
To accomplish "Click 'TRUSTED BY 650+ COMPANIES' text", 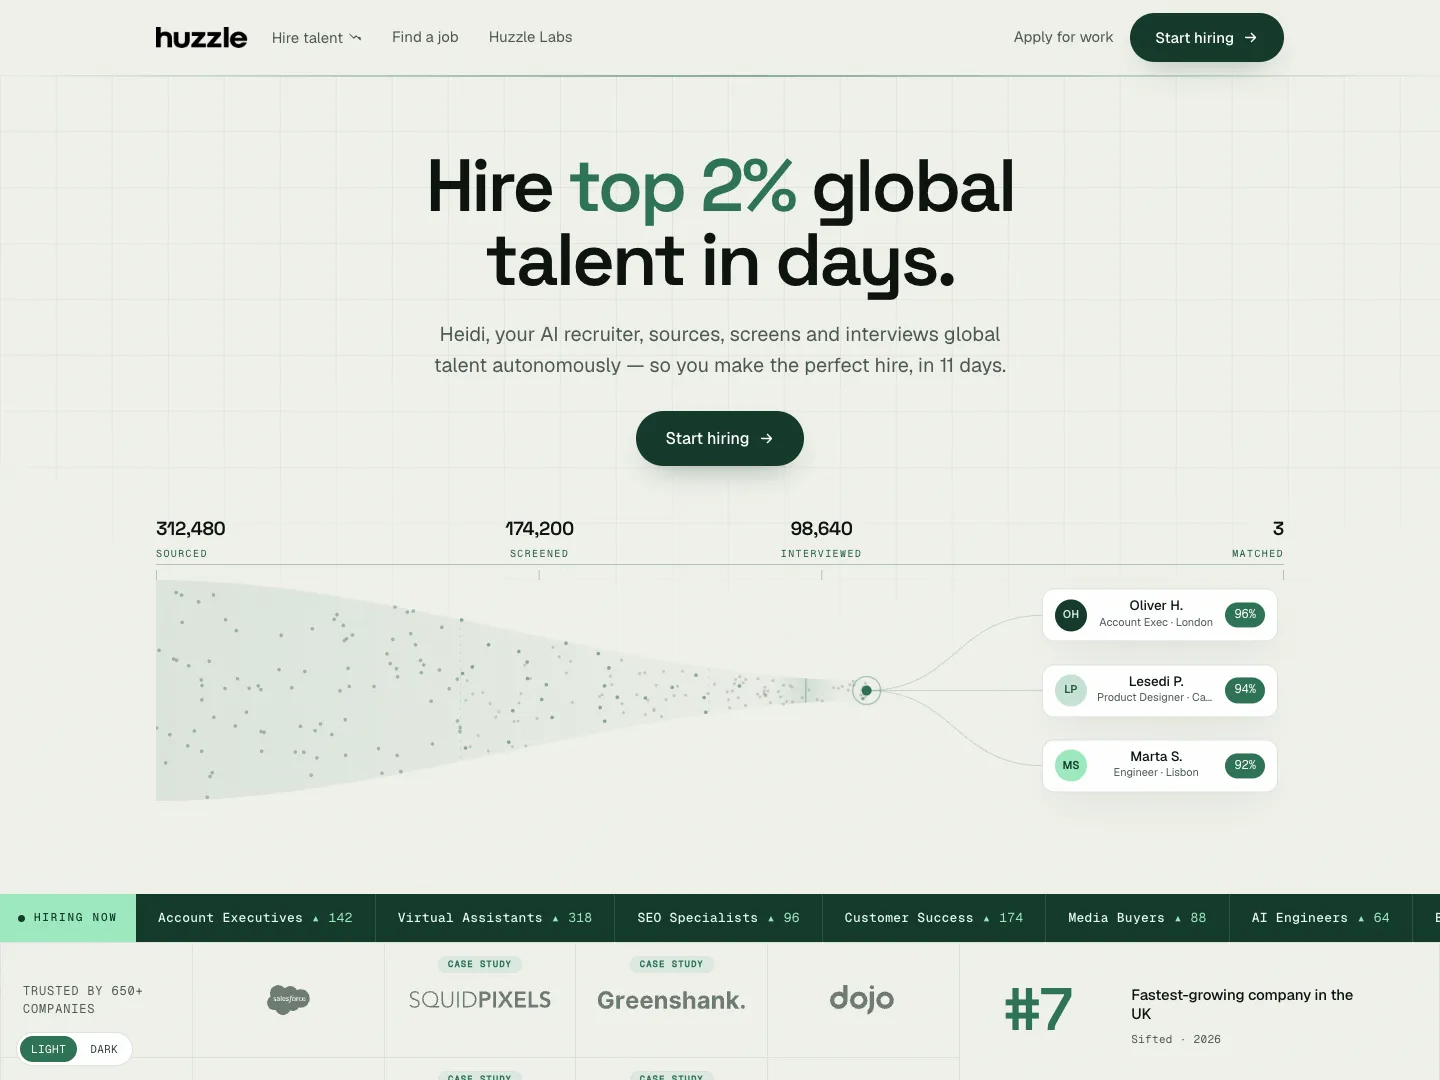I will [x=83, y=1000].
